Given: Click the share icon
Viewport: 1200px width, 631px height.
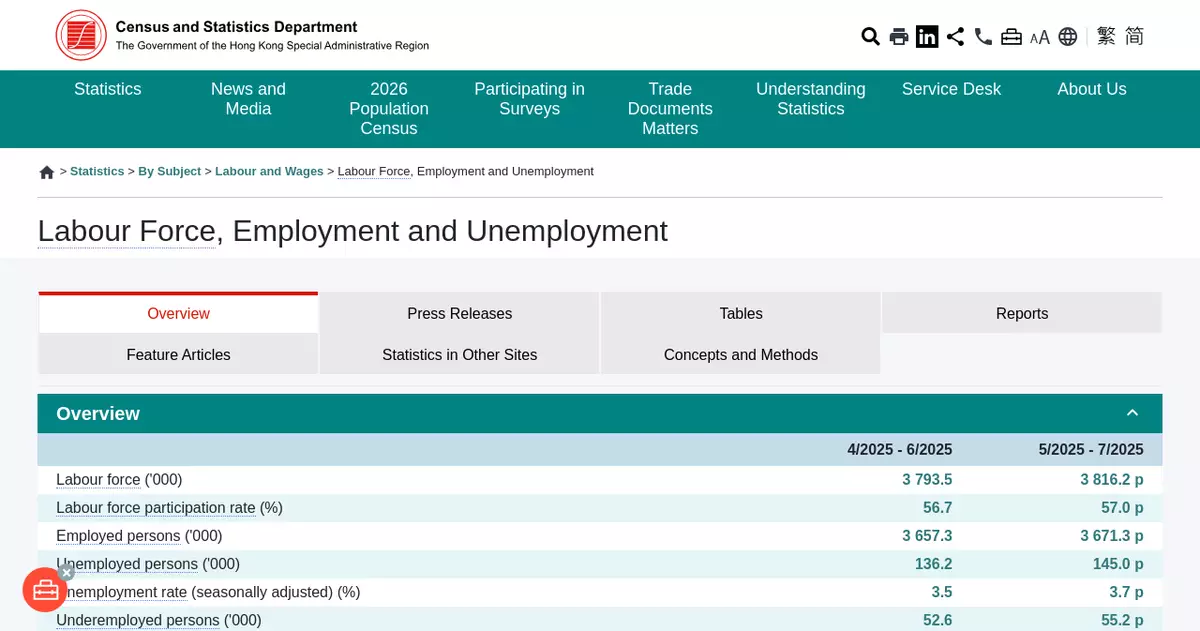Looking at the screenshot, I should click(955, 37).
